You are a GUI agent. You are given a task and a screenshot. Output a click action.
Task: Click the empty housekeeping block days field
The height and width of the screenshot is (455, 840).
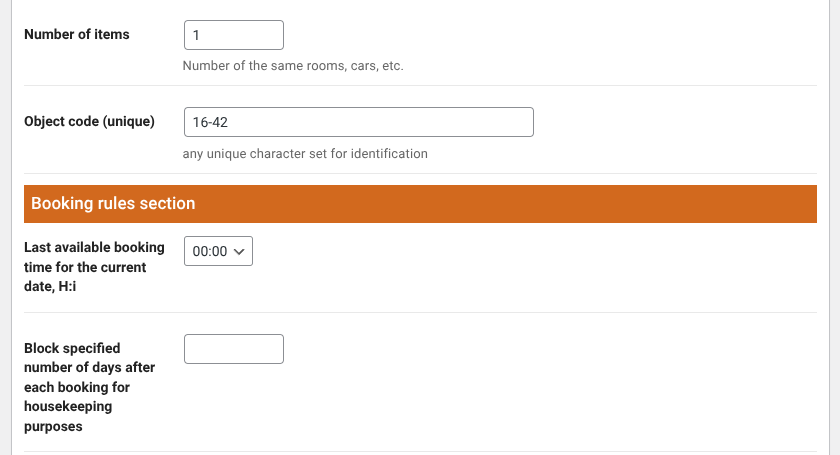234,349
